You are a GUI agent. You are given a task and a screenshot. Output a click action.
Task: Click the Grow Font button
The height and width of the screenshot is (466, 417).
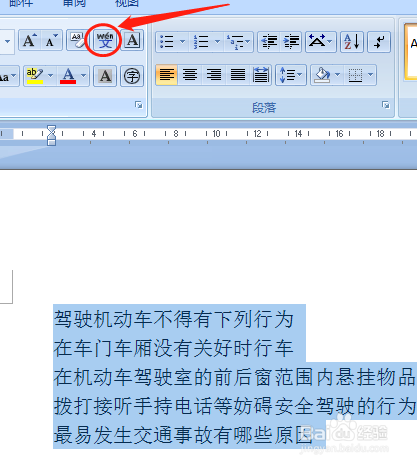30,41
